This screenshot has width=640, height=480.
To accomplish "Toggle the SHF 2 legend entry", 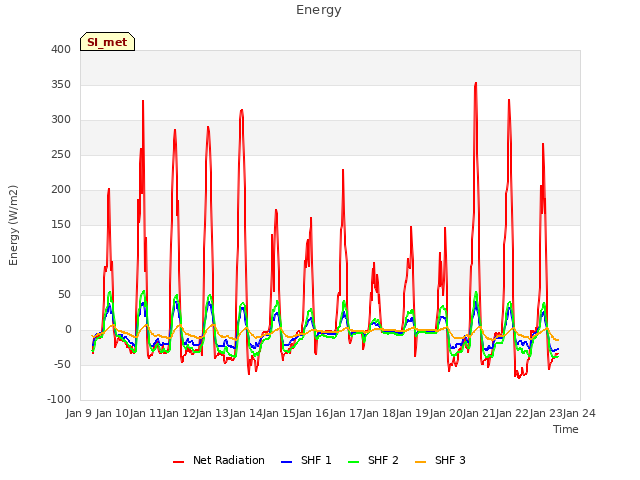I will (373, 460).
